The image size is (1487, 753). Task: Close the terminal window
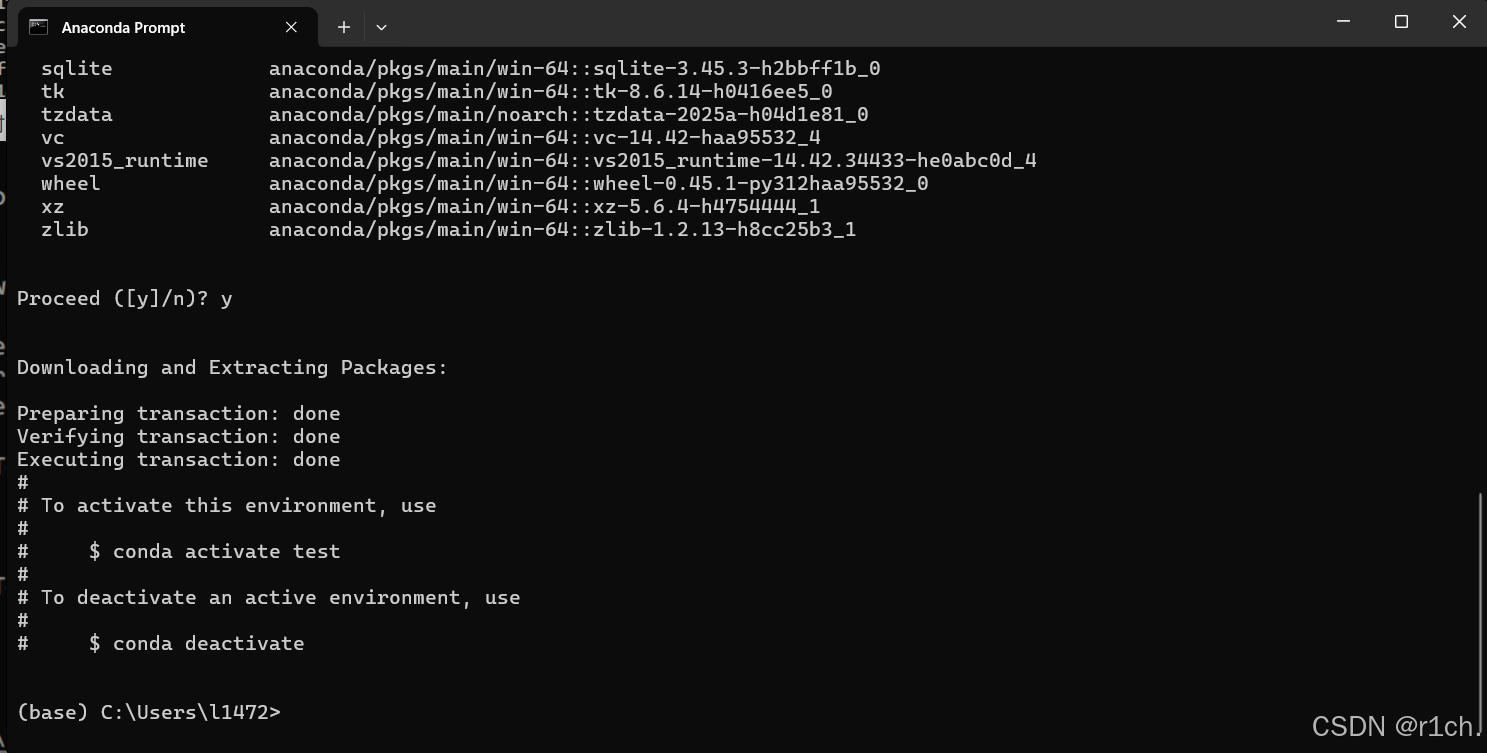coord(1459,22)
